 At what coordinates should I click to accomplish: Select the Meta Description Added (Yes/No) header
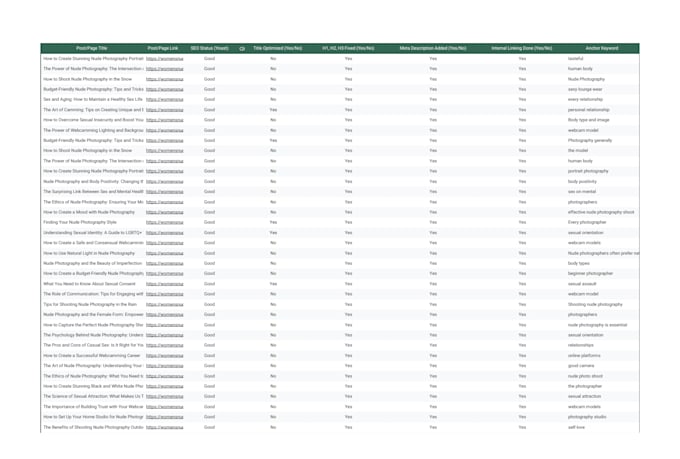(x=433, y=48)
